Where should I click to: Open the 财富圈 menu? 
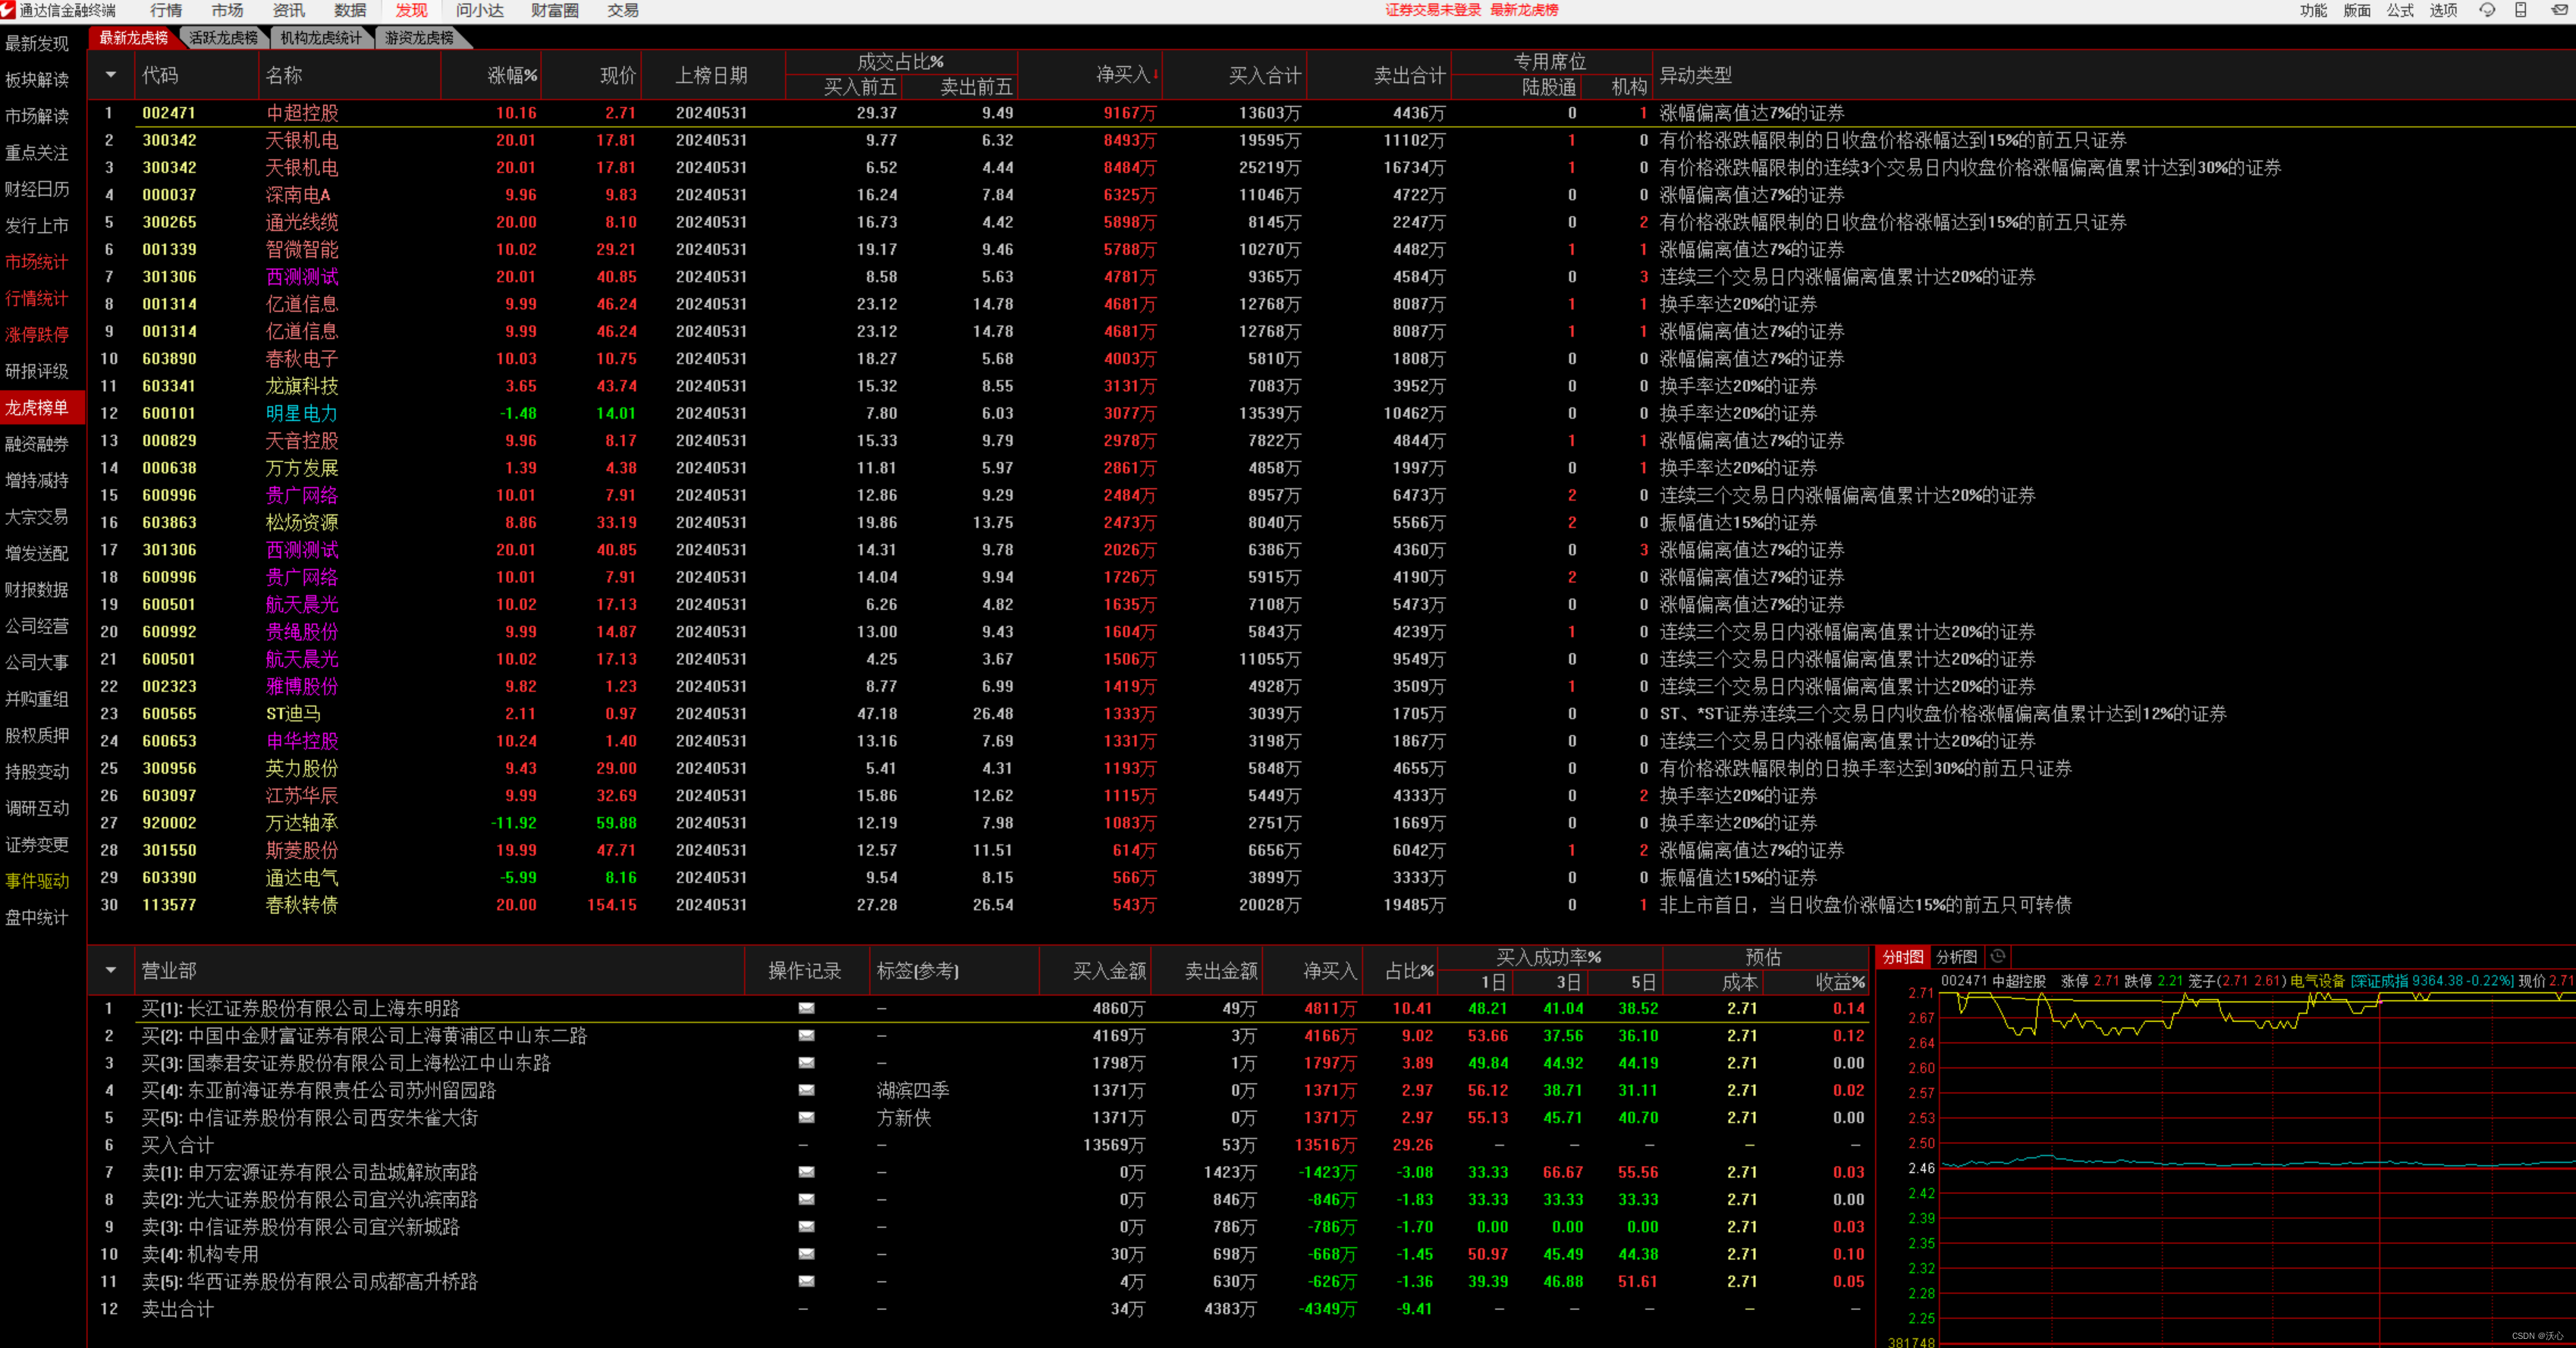(555, 10)
